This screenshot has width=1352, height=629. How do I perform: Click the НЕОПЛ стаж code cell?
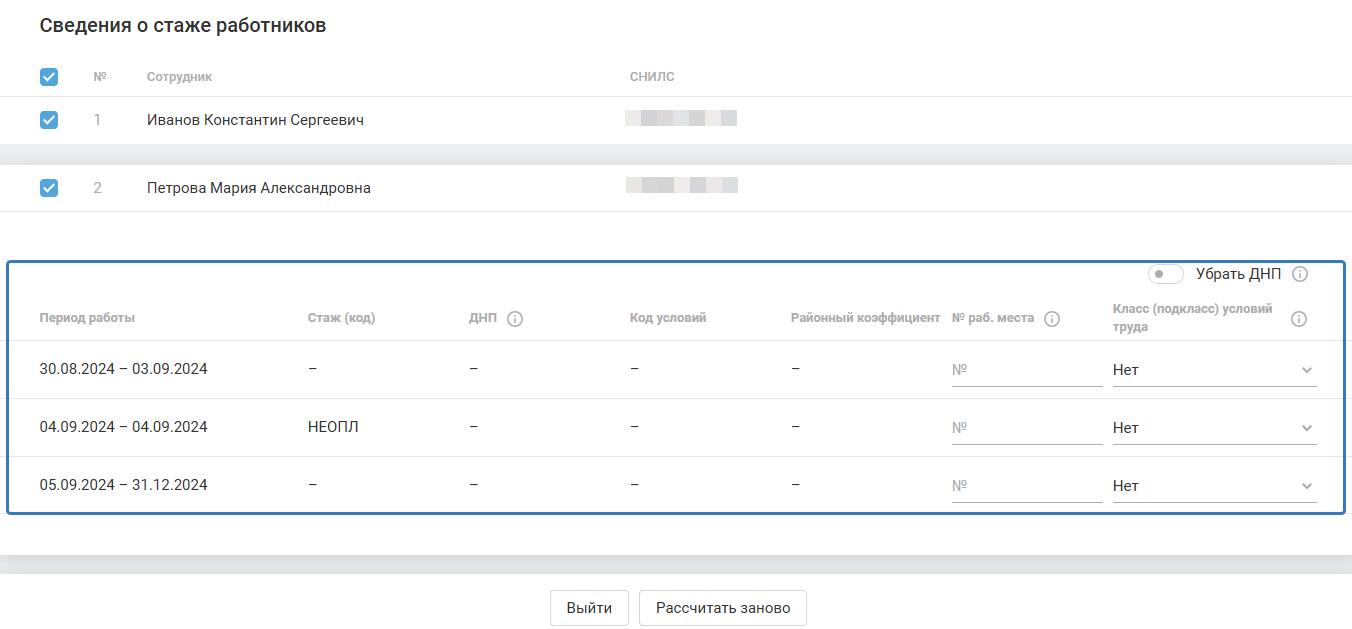pos(333,428)
